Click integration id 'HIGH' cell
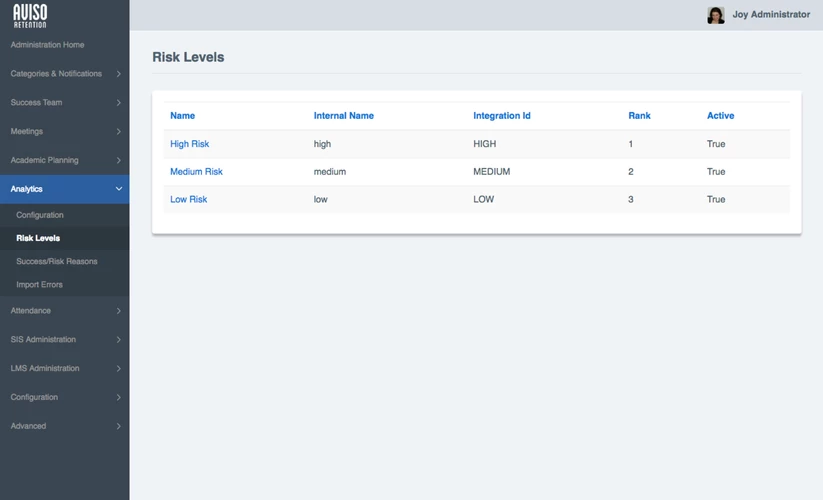Image resolution: width=823 pixels, height=500 pixels. pos(484,144)
